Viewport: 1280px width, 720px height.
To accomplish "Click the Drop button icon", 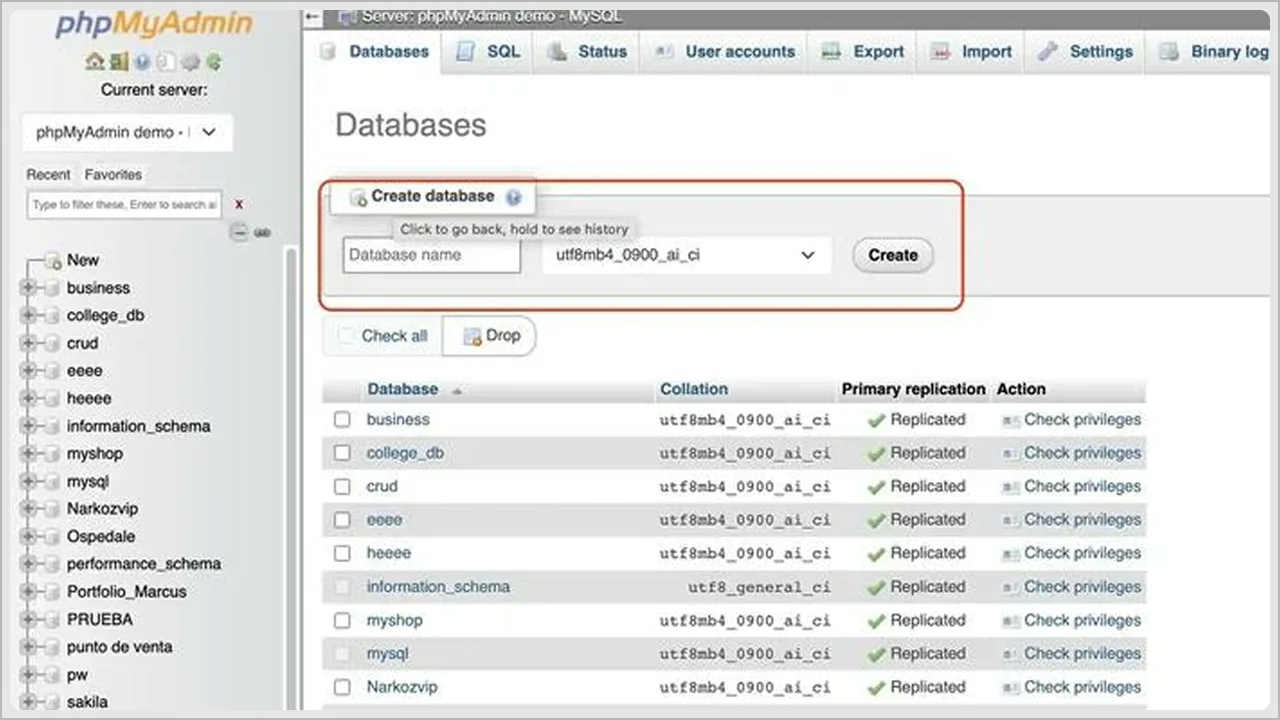I will (x=472, y=336).
